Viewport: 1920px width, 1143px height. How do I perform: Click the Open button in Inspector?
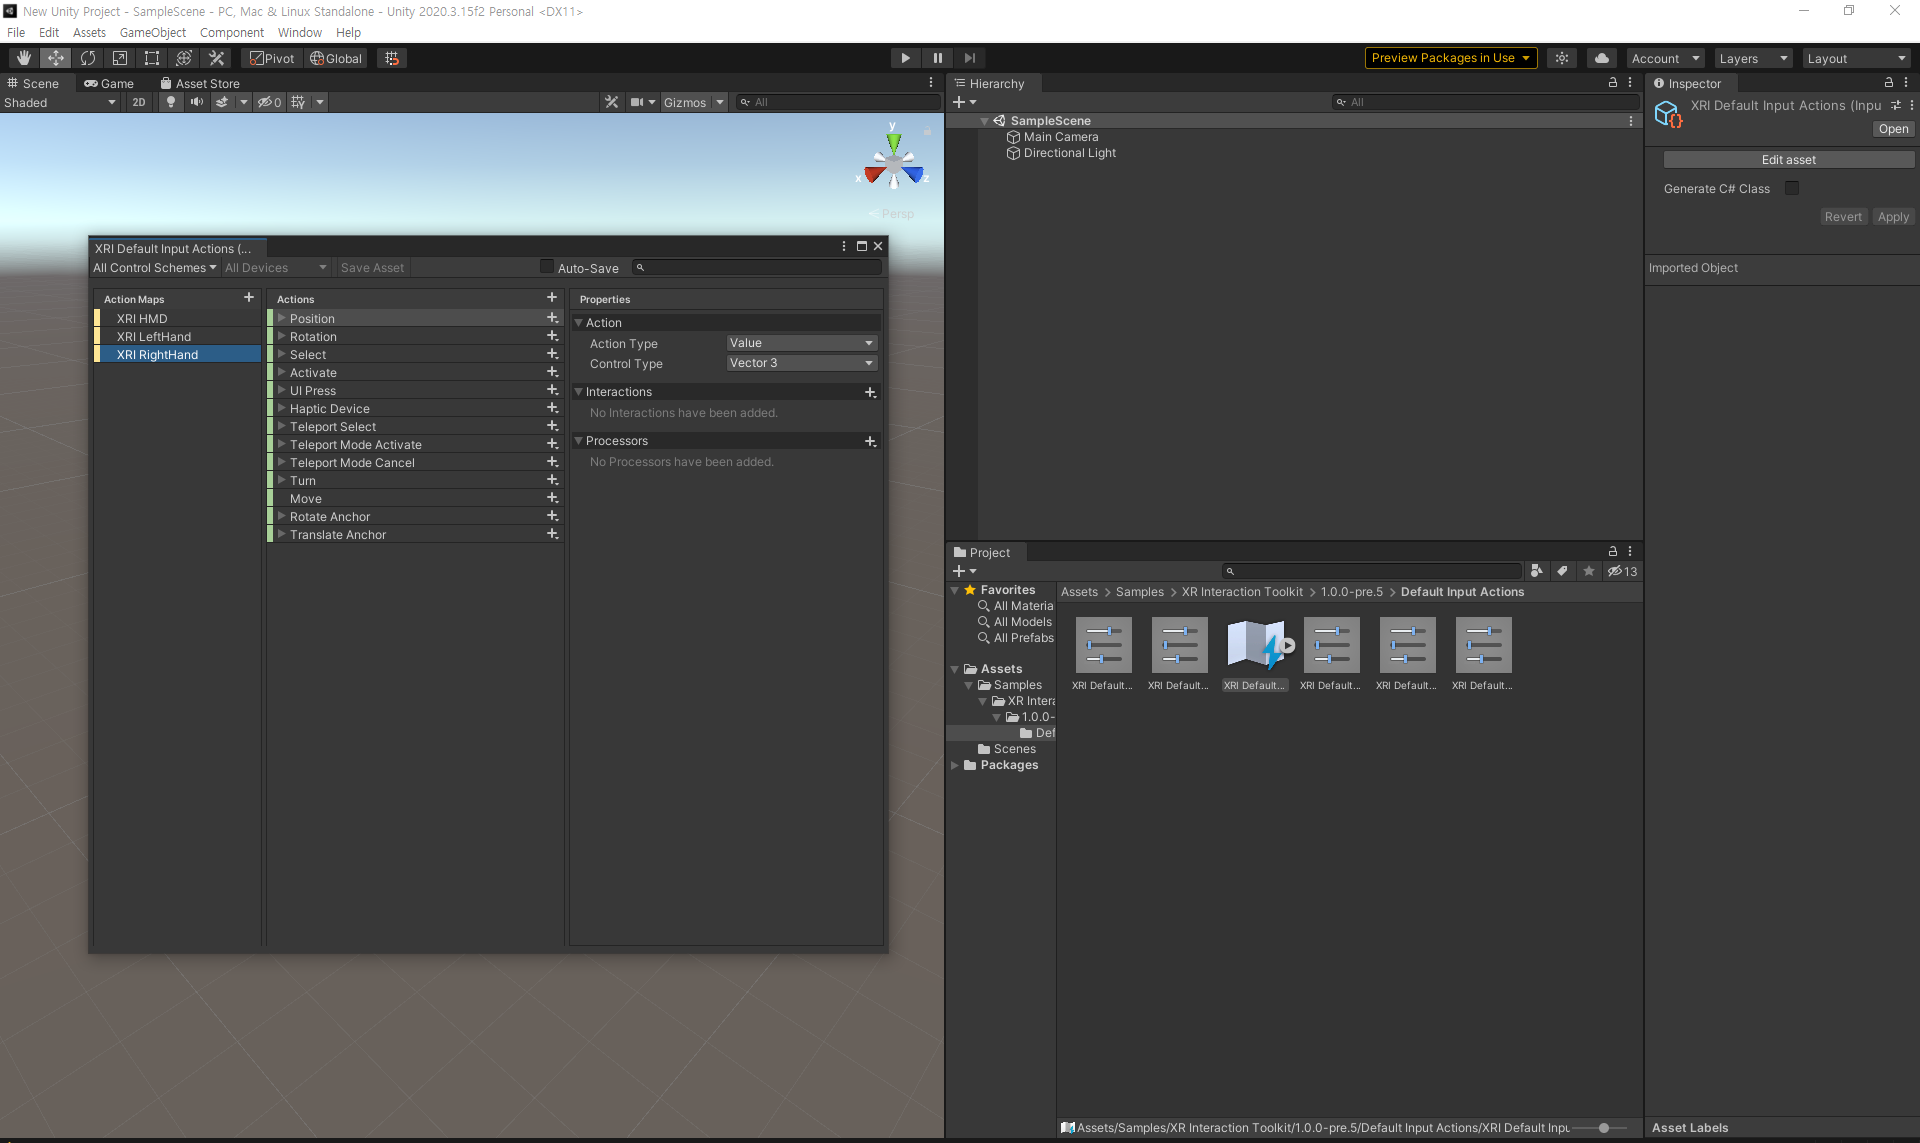pos(1893,129)
